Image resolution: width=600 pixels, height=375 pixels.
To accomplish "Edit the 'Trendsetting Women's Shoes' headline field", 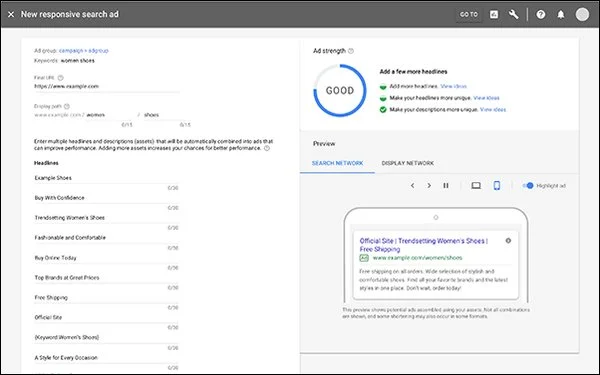I will [x=106, y=218].
